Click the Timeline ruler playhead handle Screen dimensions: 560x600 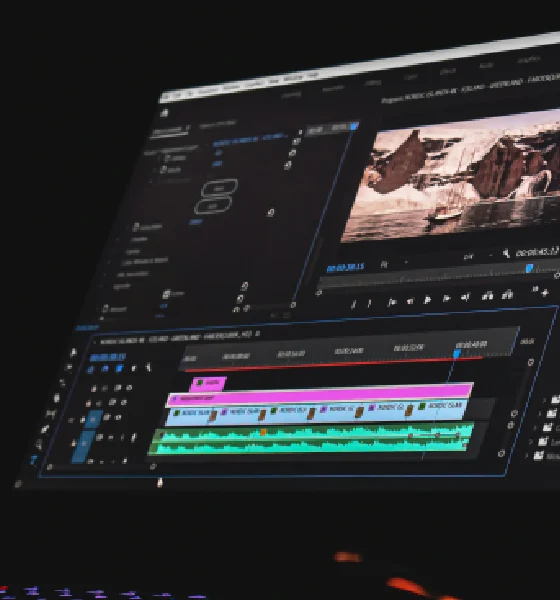pos(457,354)
